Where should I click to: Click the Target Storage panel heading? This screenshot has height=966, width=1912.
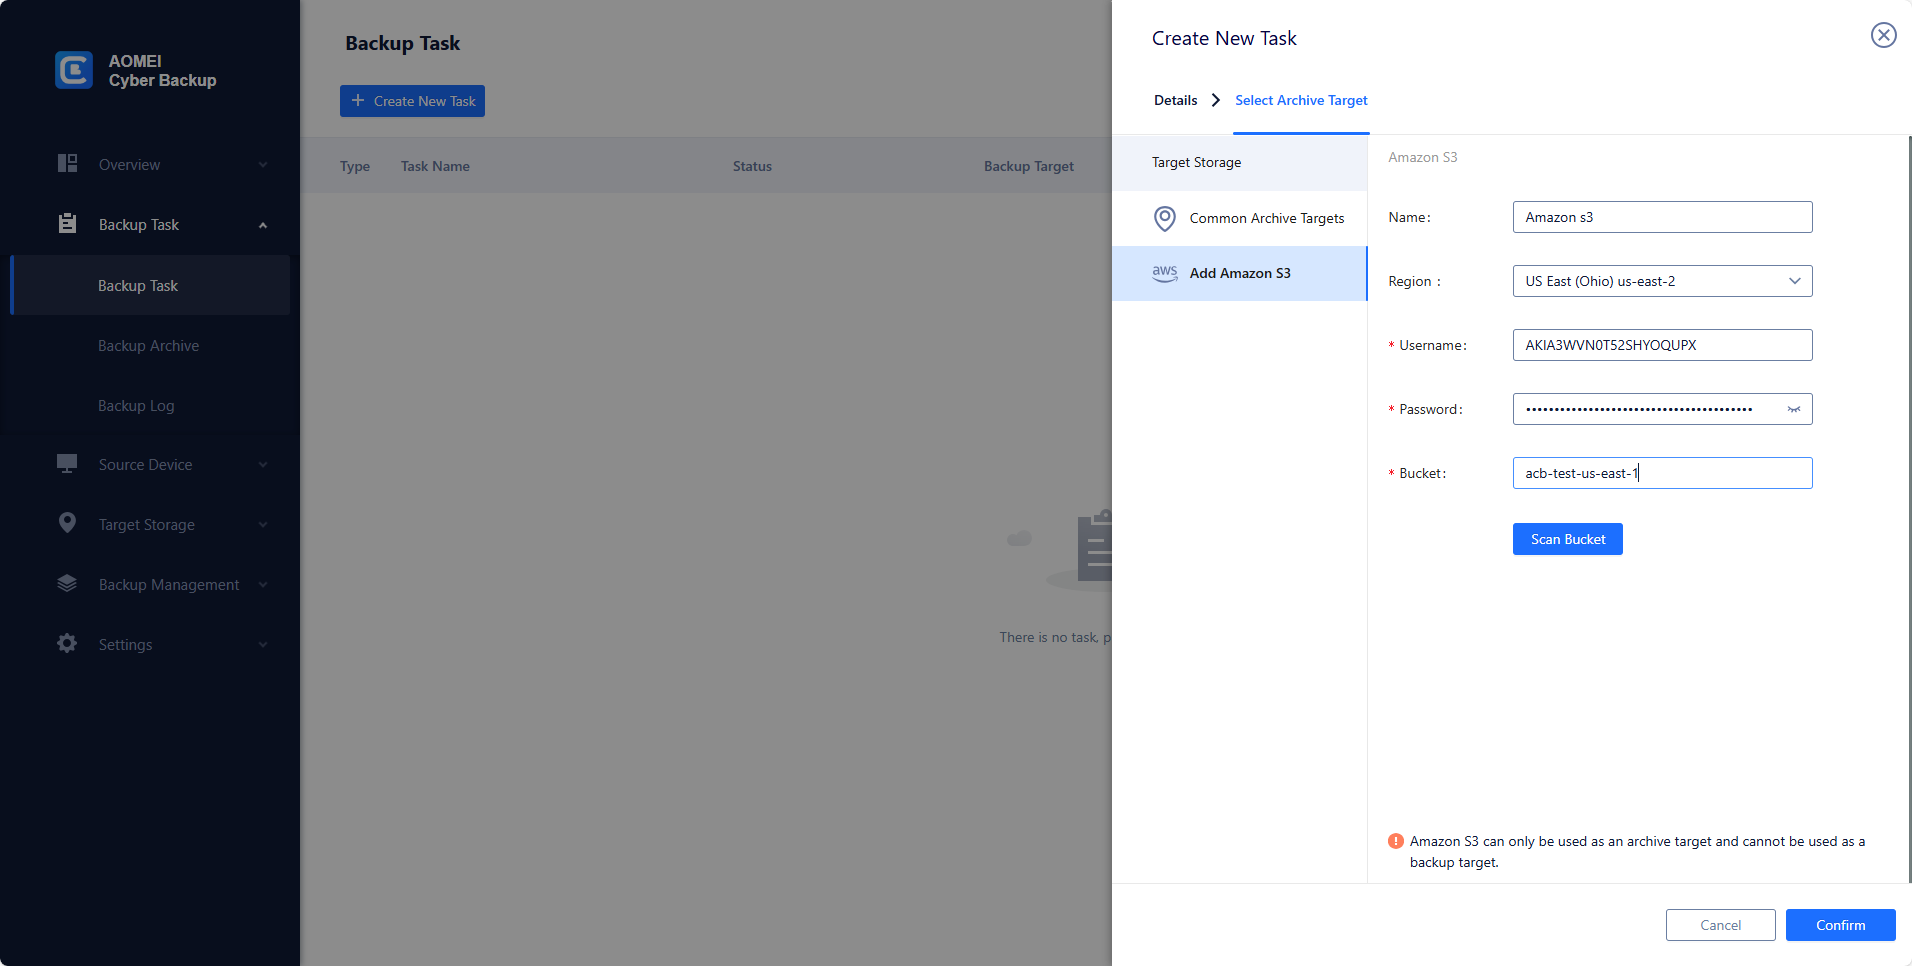coord(1196,162)
